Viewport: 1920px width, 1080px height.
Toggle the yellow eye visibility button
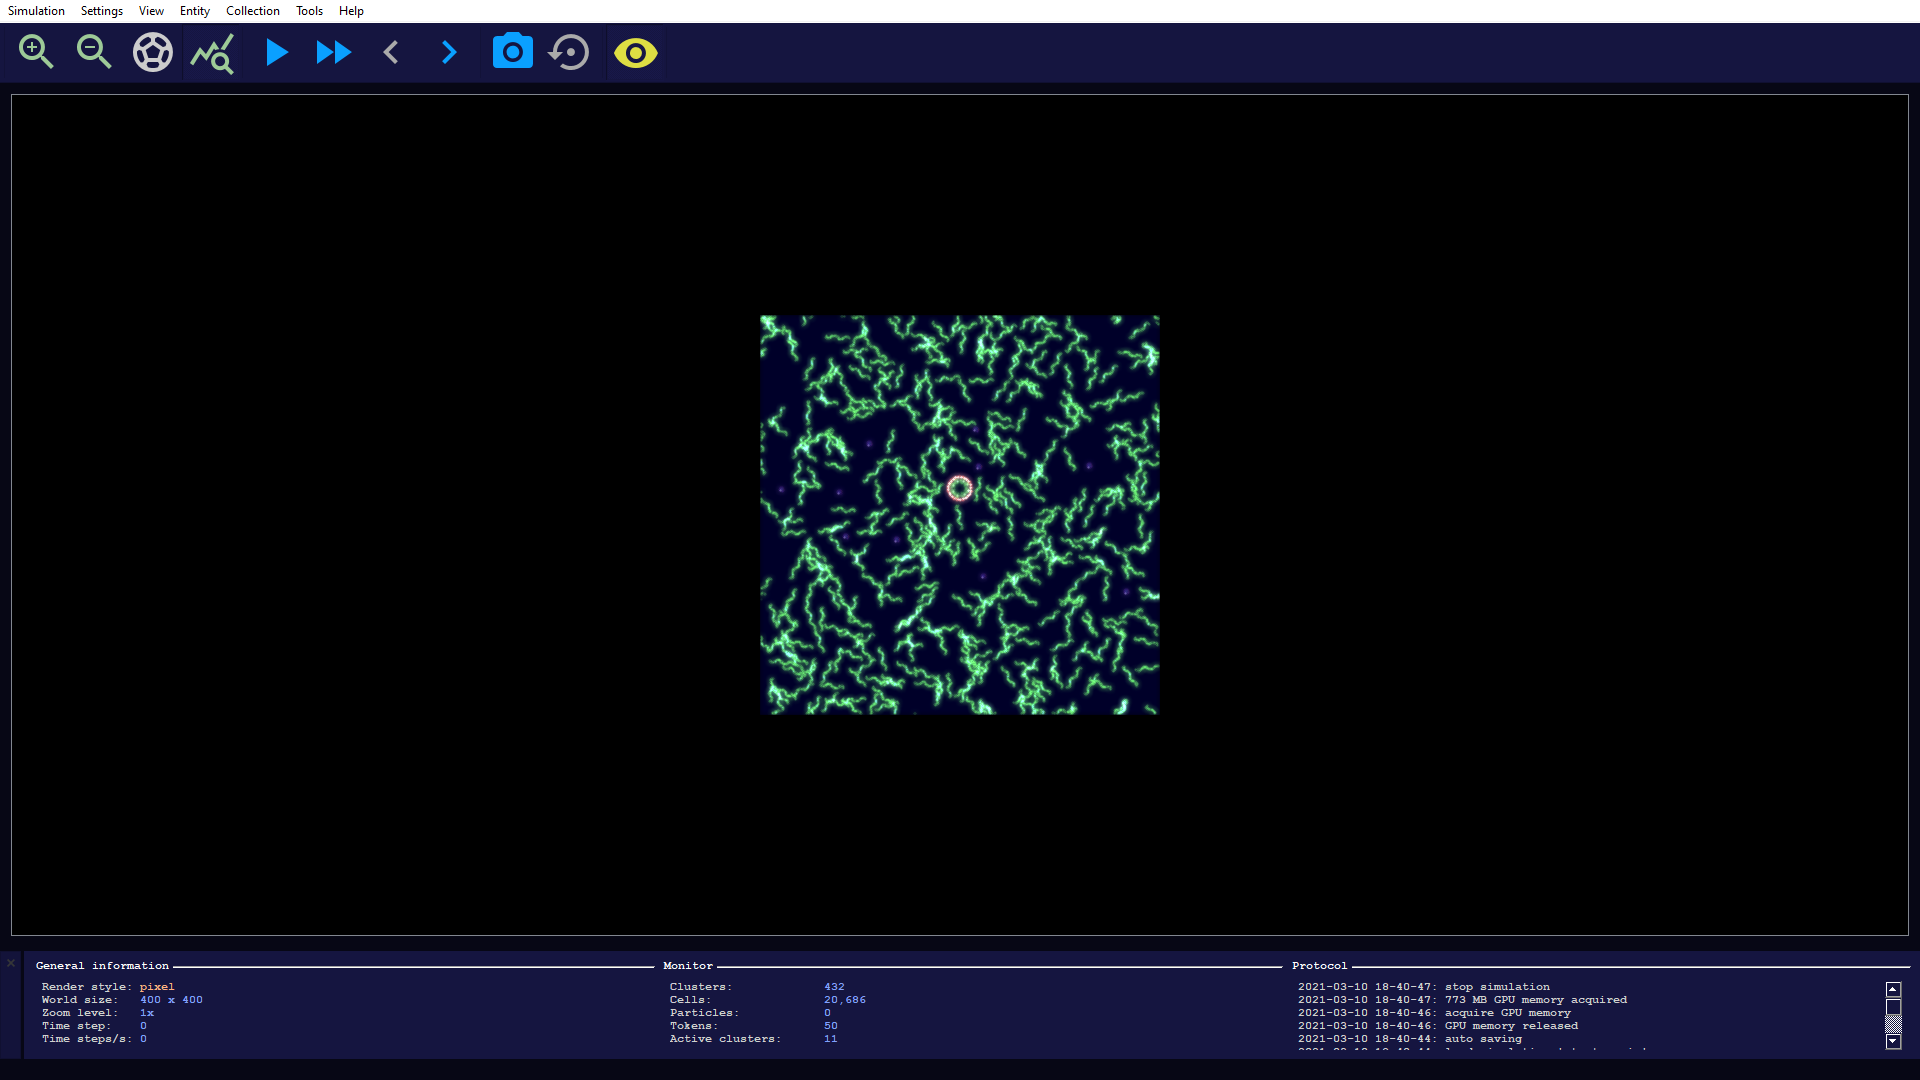[635, 52]
